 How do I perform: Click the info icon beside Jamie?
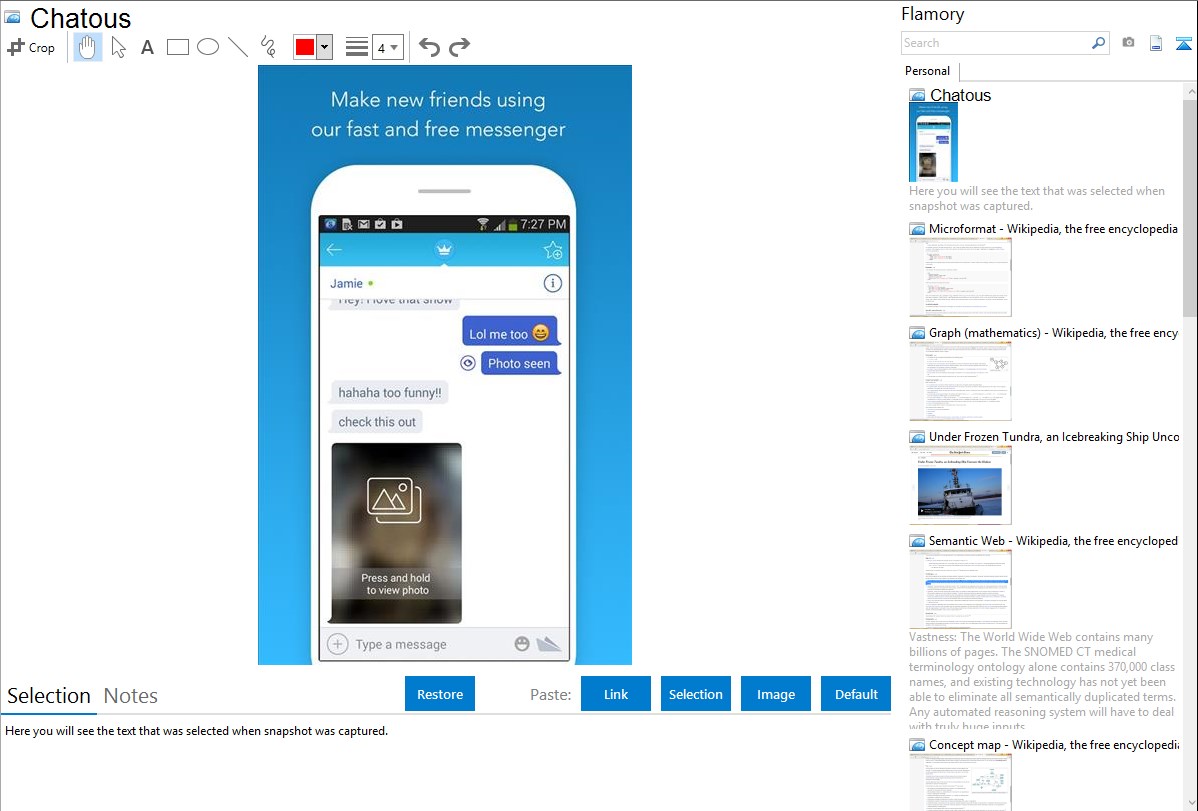(x=552, y=284)
